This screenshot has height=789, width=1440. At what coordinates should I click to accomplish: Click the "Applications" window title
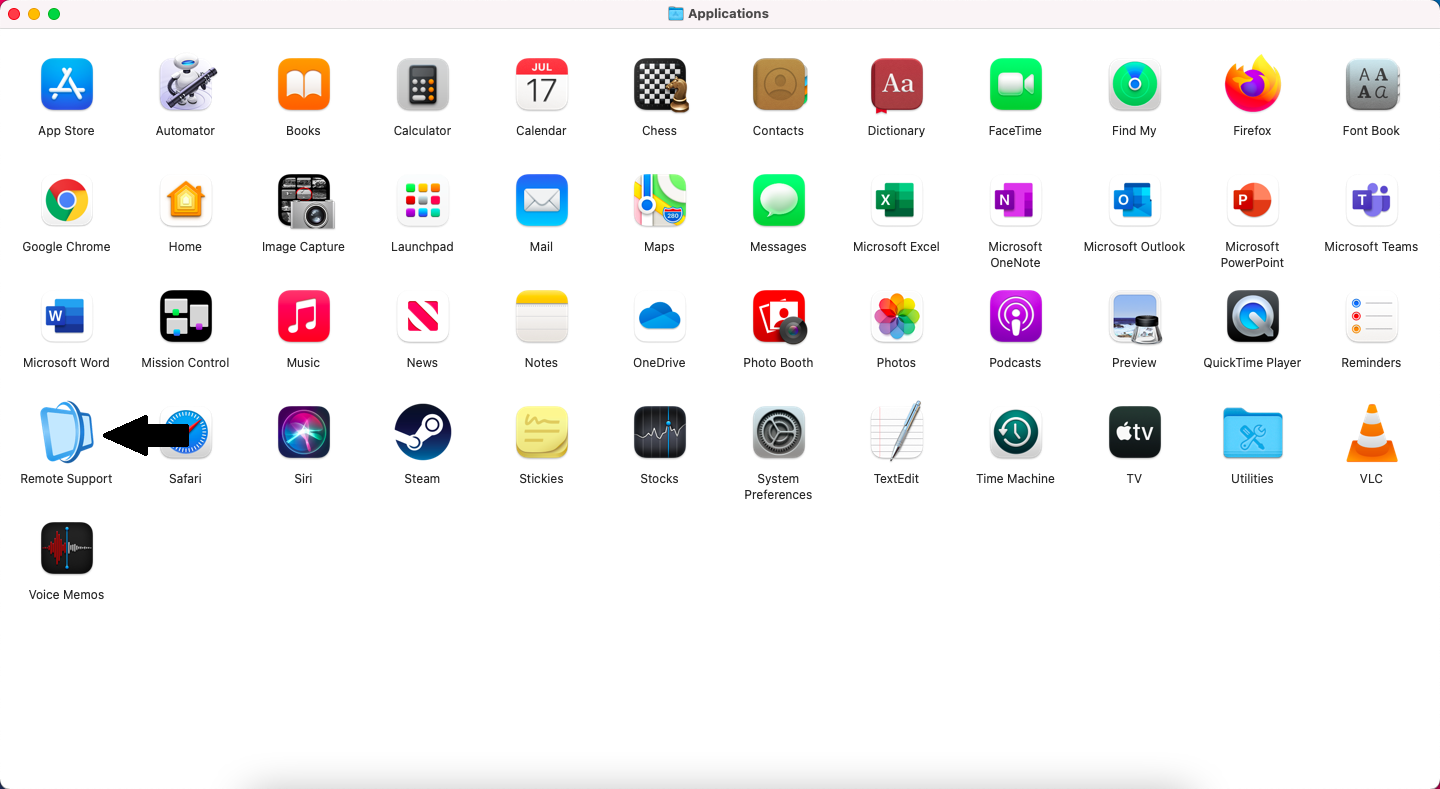coord(728,14)
